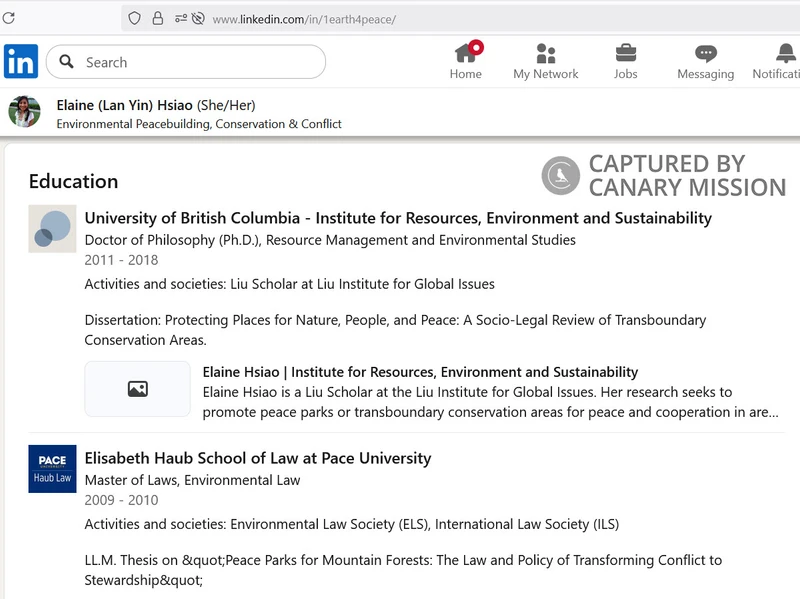Click the '2009 - 2010' date range
Viewport: 800px width, 599px height.
pyautogui.click(x=121, y=500)
